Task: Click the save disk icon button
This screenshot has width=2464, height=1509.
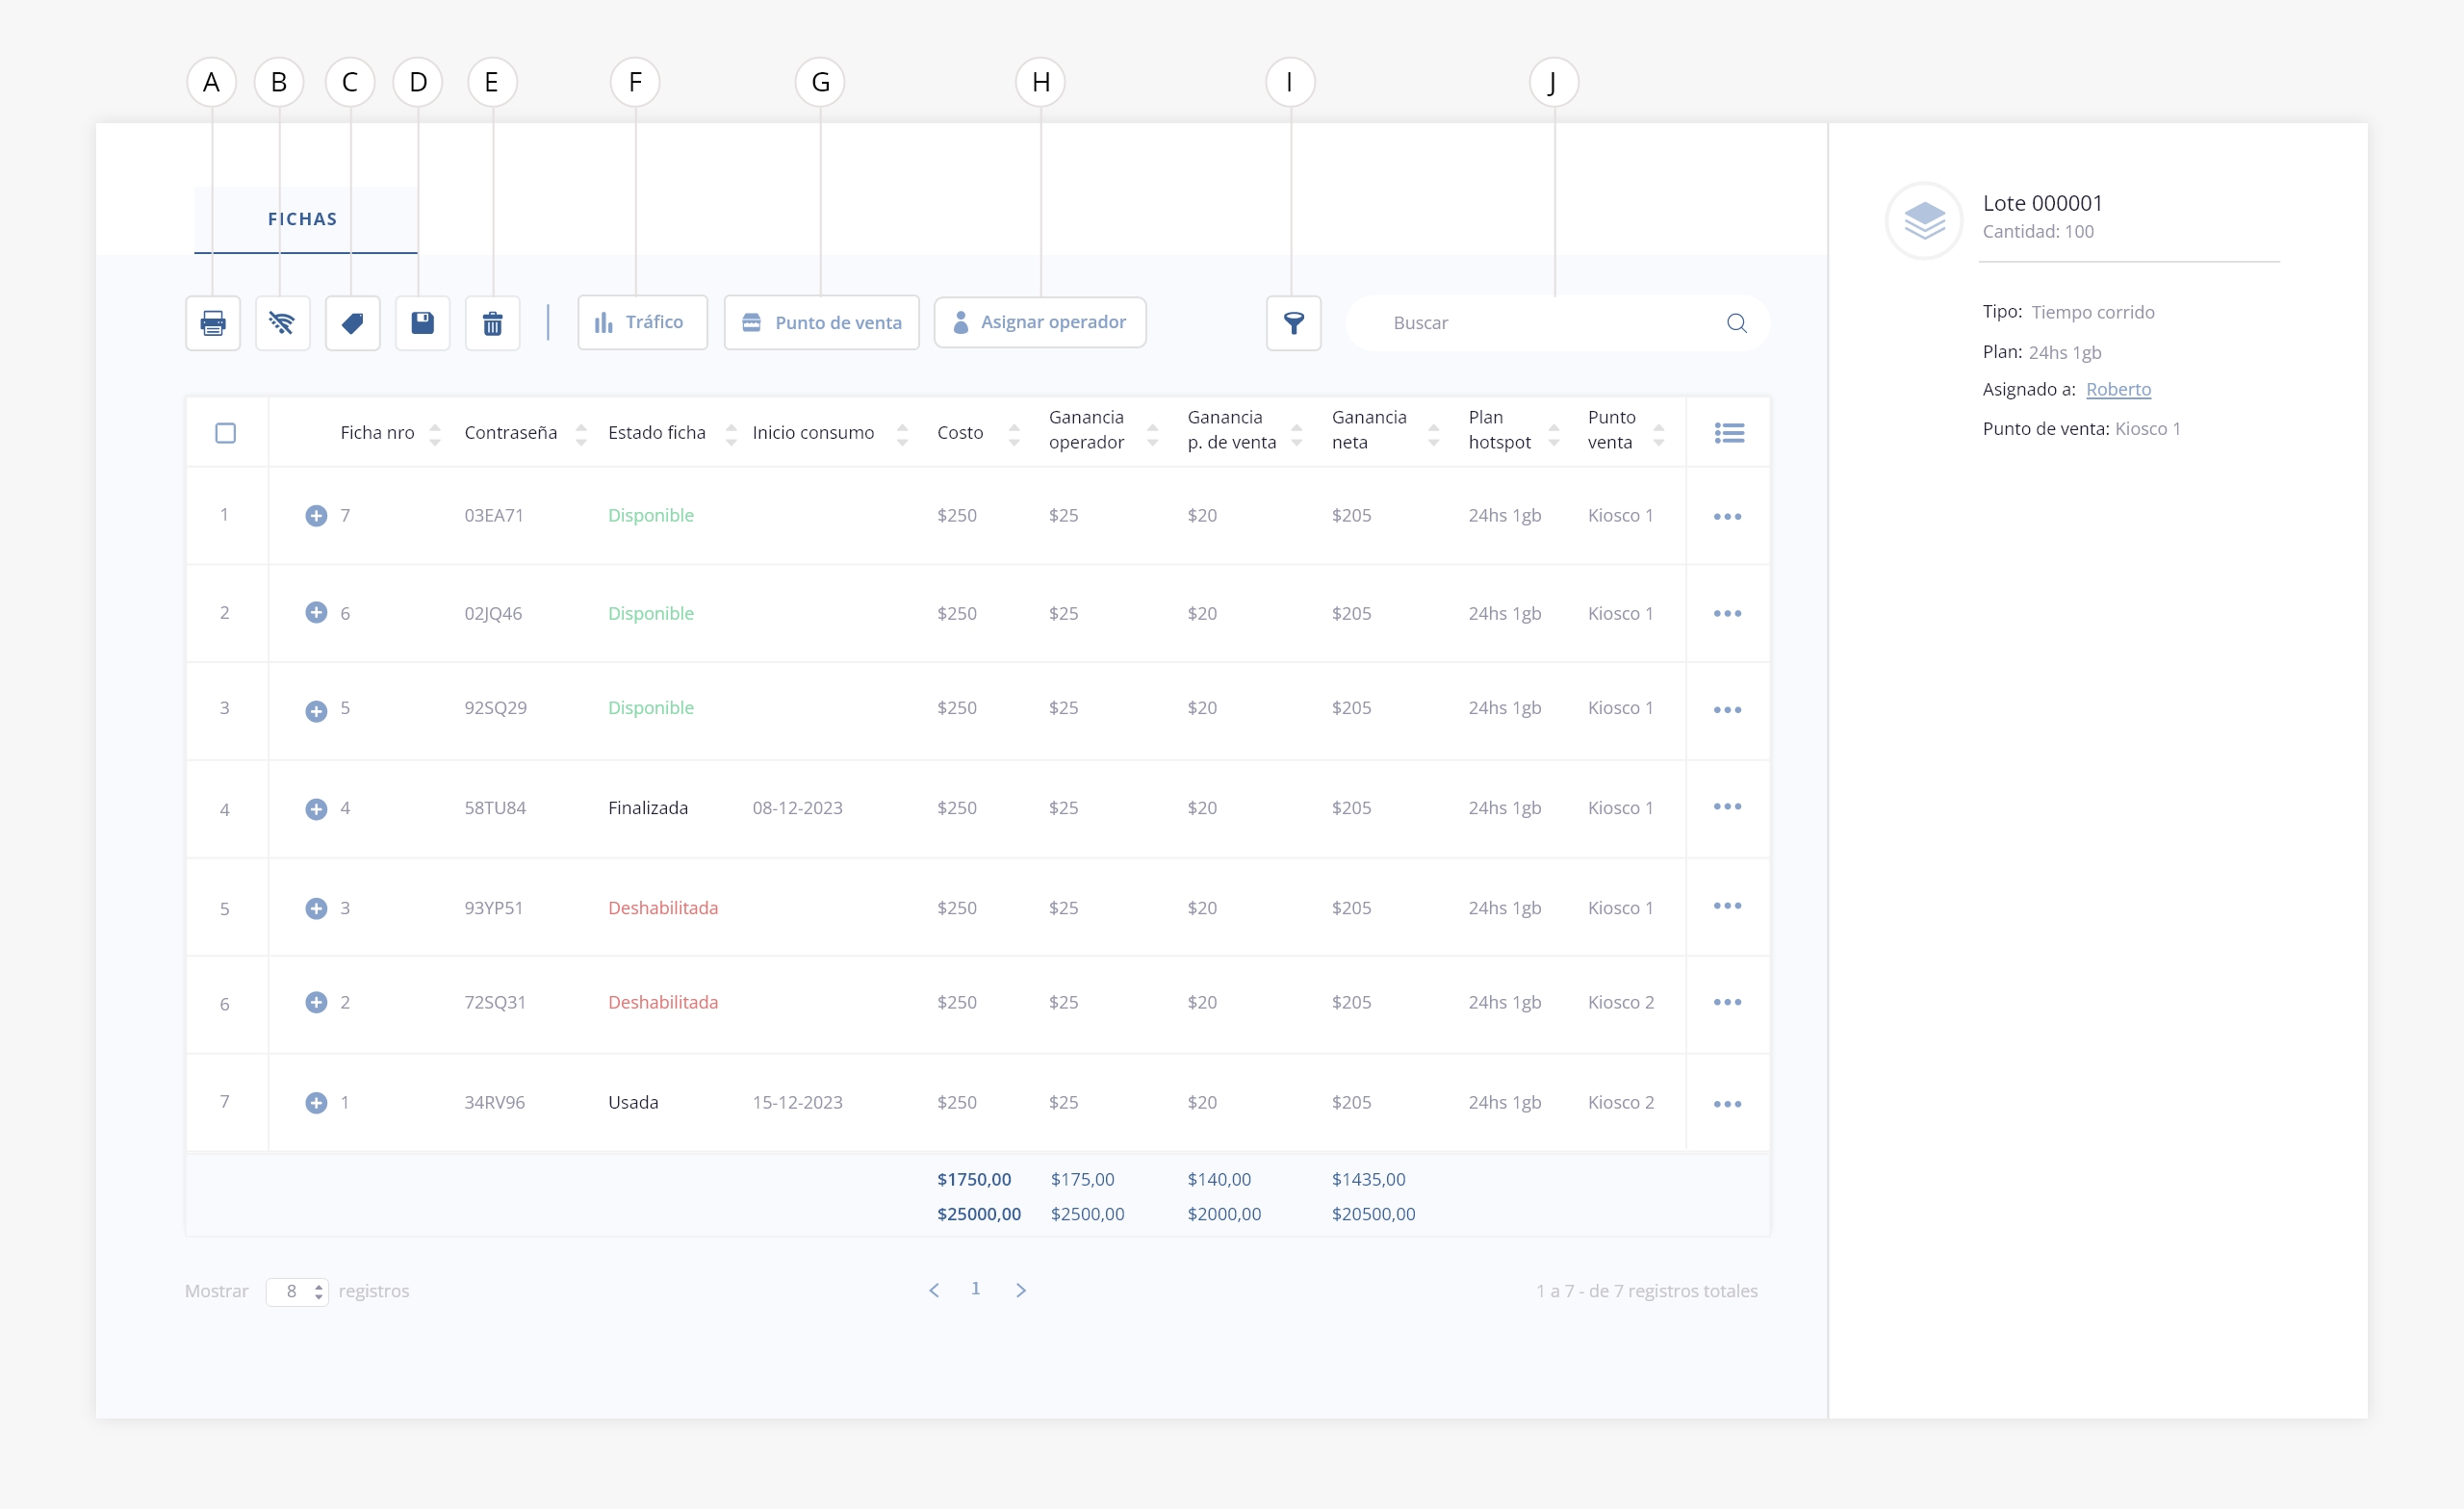Action: [422, 323]
